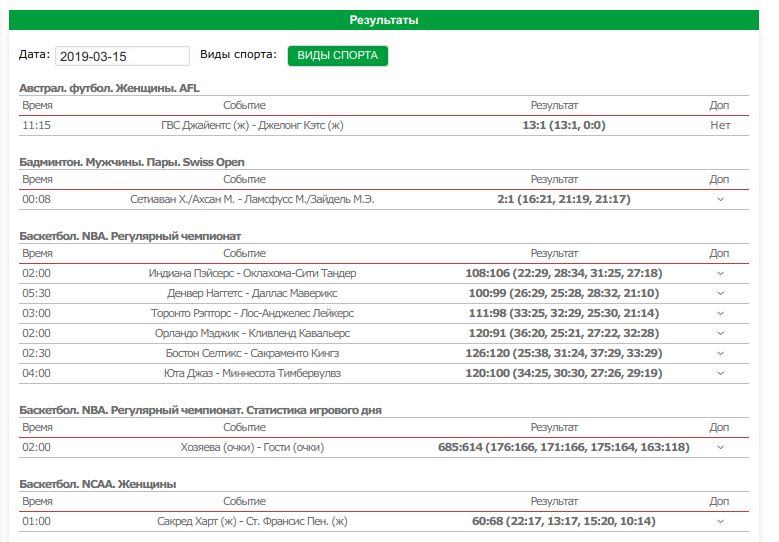Click the Результаты green header bar
This screenshot has width=779, height=542.
tap(384, 20)
